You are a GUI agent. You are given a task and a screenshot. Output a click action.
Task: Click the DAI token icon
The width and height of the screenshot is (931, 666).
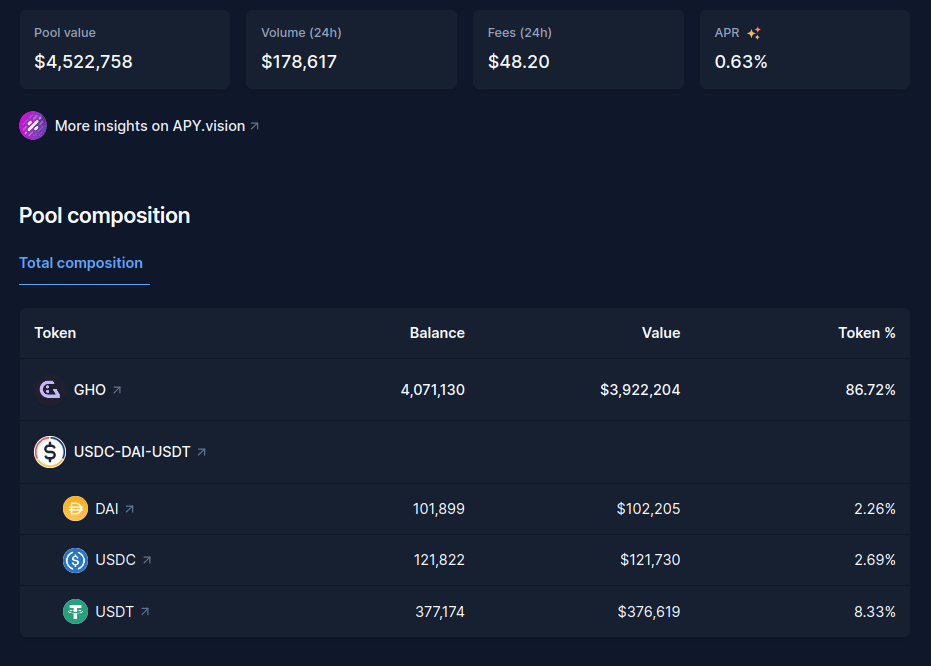point(76,509)
